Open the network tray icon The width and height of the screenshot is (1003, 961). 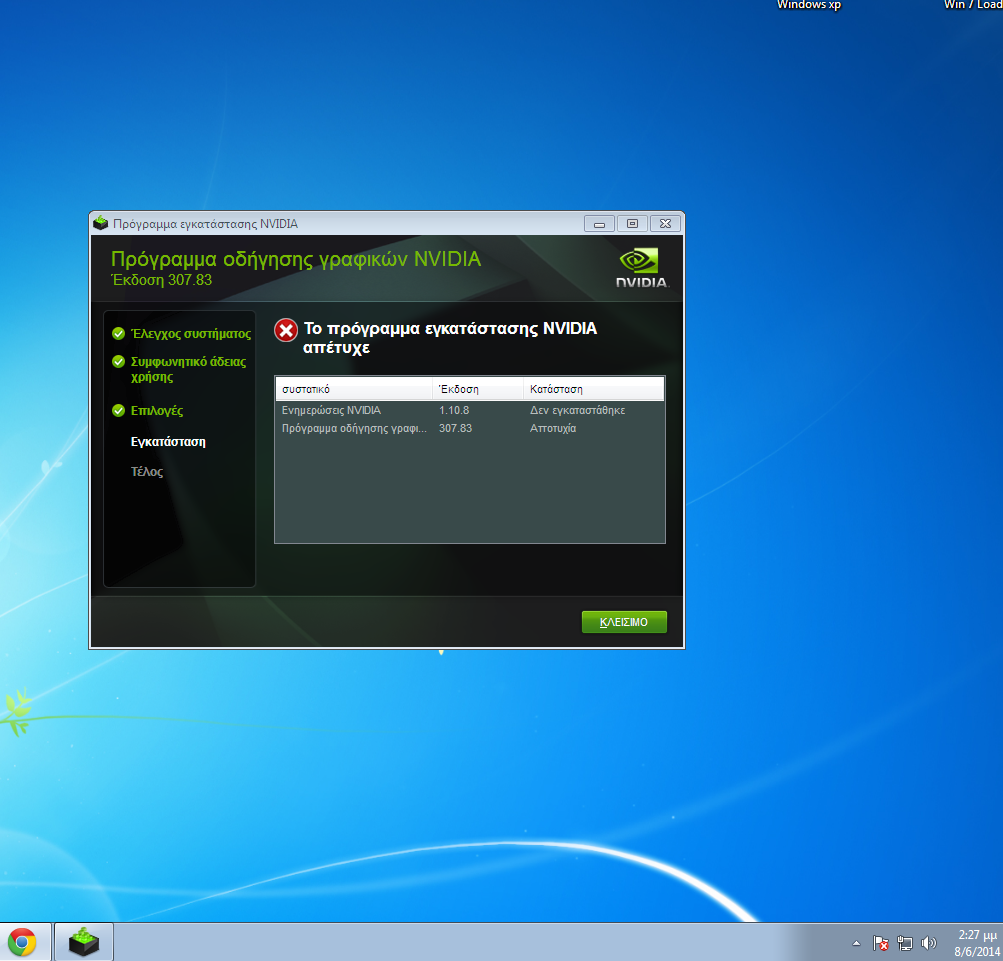point(904,943)
